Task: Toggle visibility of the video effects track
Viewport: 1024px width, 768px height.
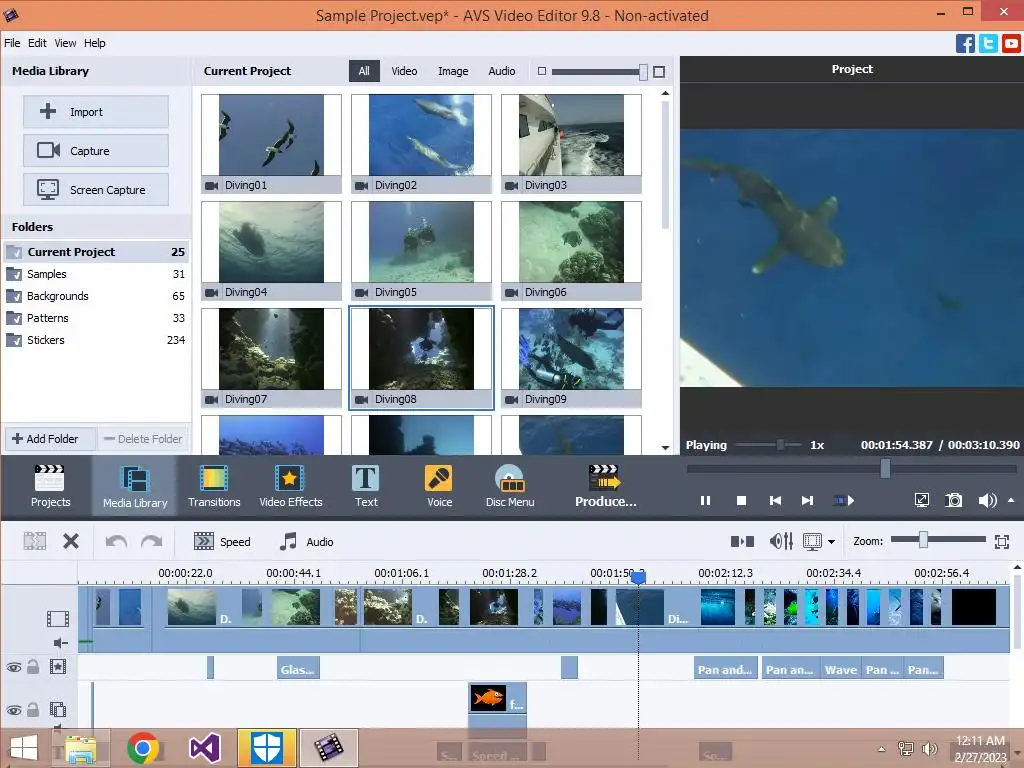Action: point(14,667)
